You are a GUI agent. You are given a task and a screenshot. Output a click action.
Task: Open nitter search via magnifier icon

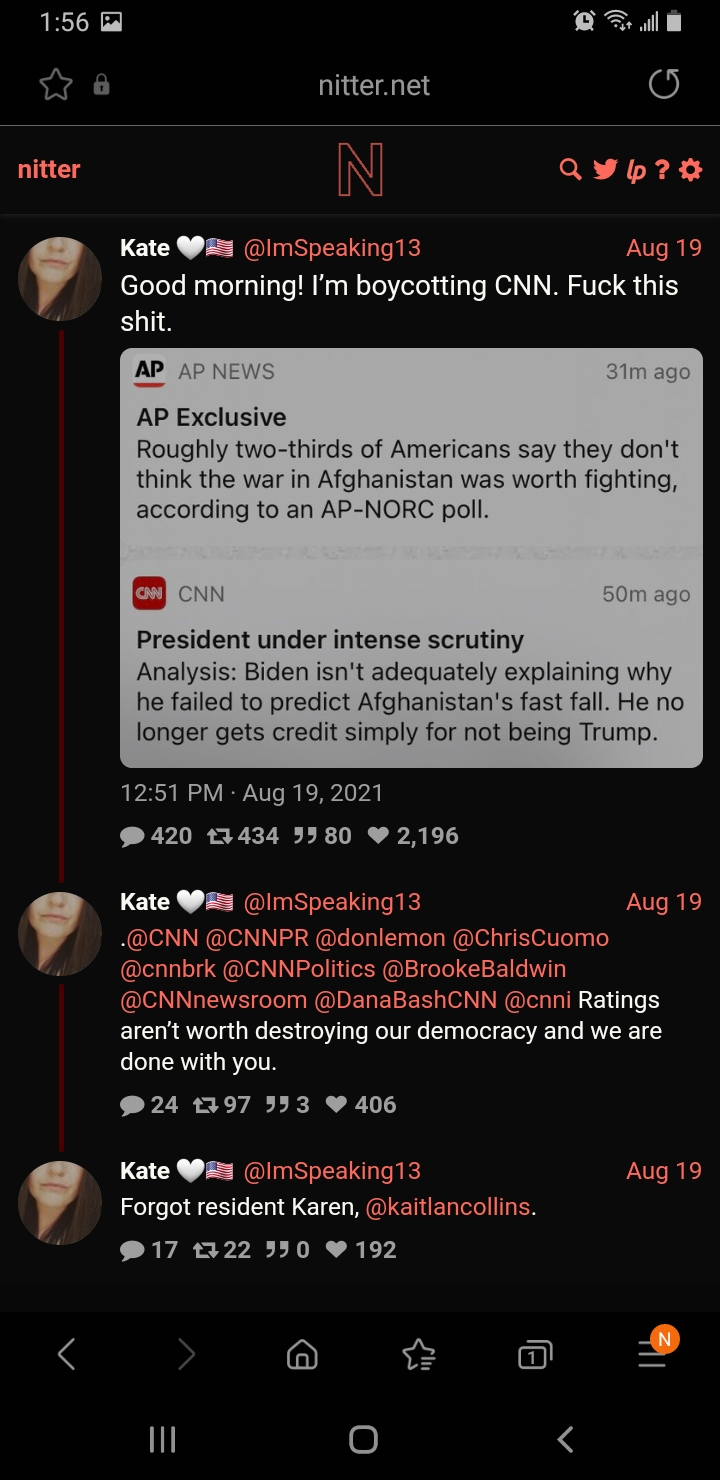click(570, 169)
